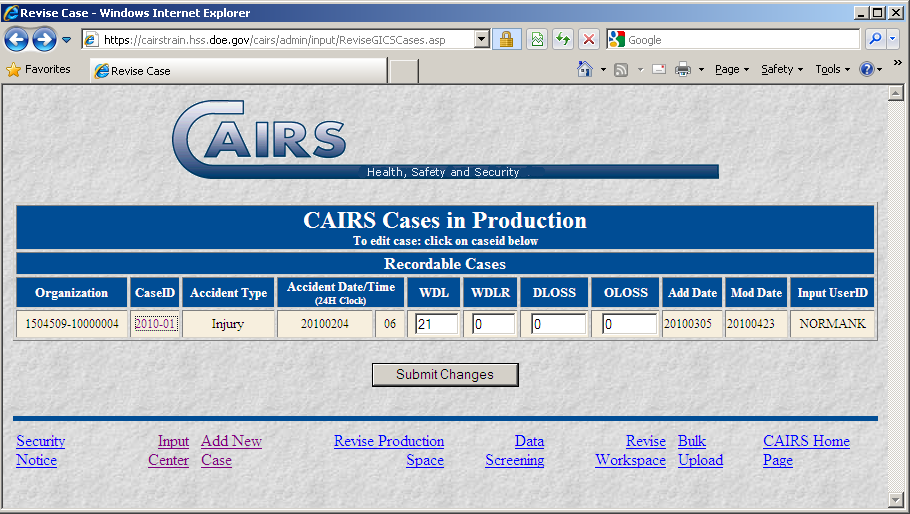This screenshot has width=910, height=514.
Task: Open the Add New Case link
Action: click(x=231, y=451)
